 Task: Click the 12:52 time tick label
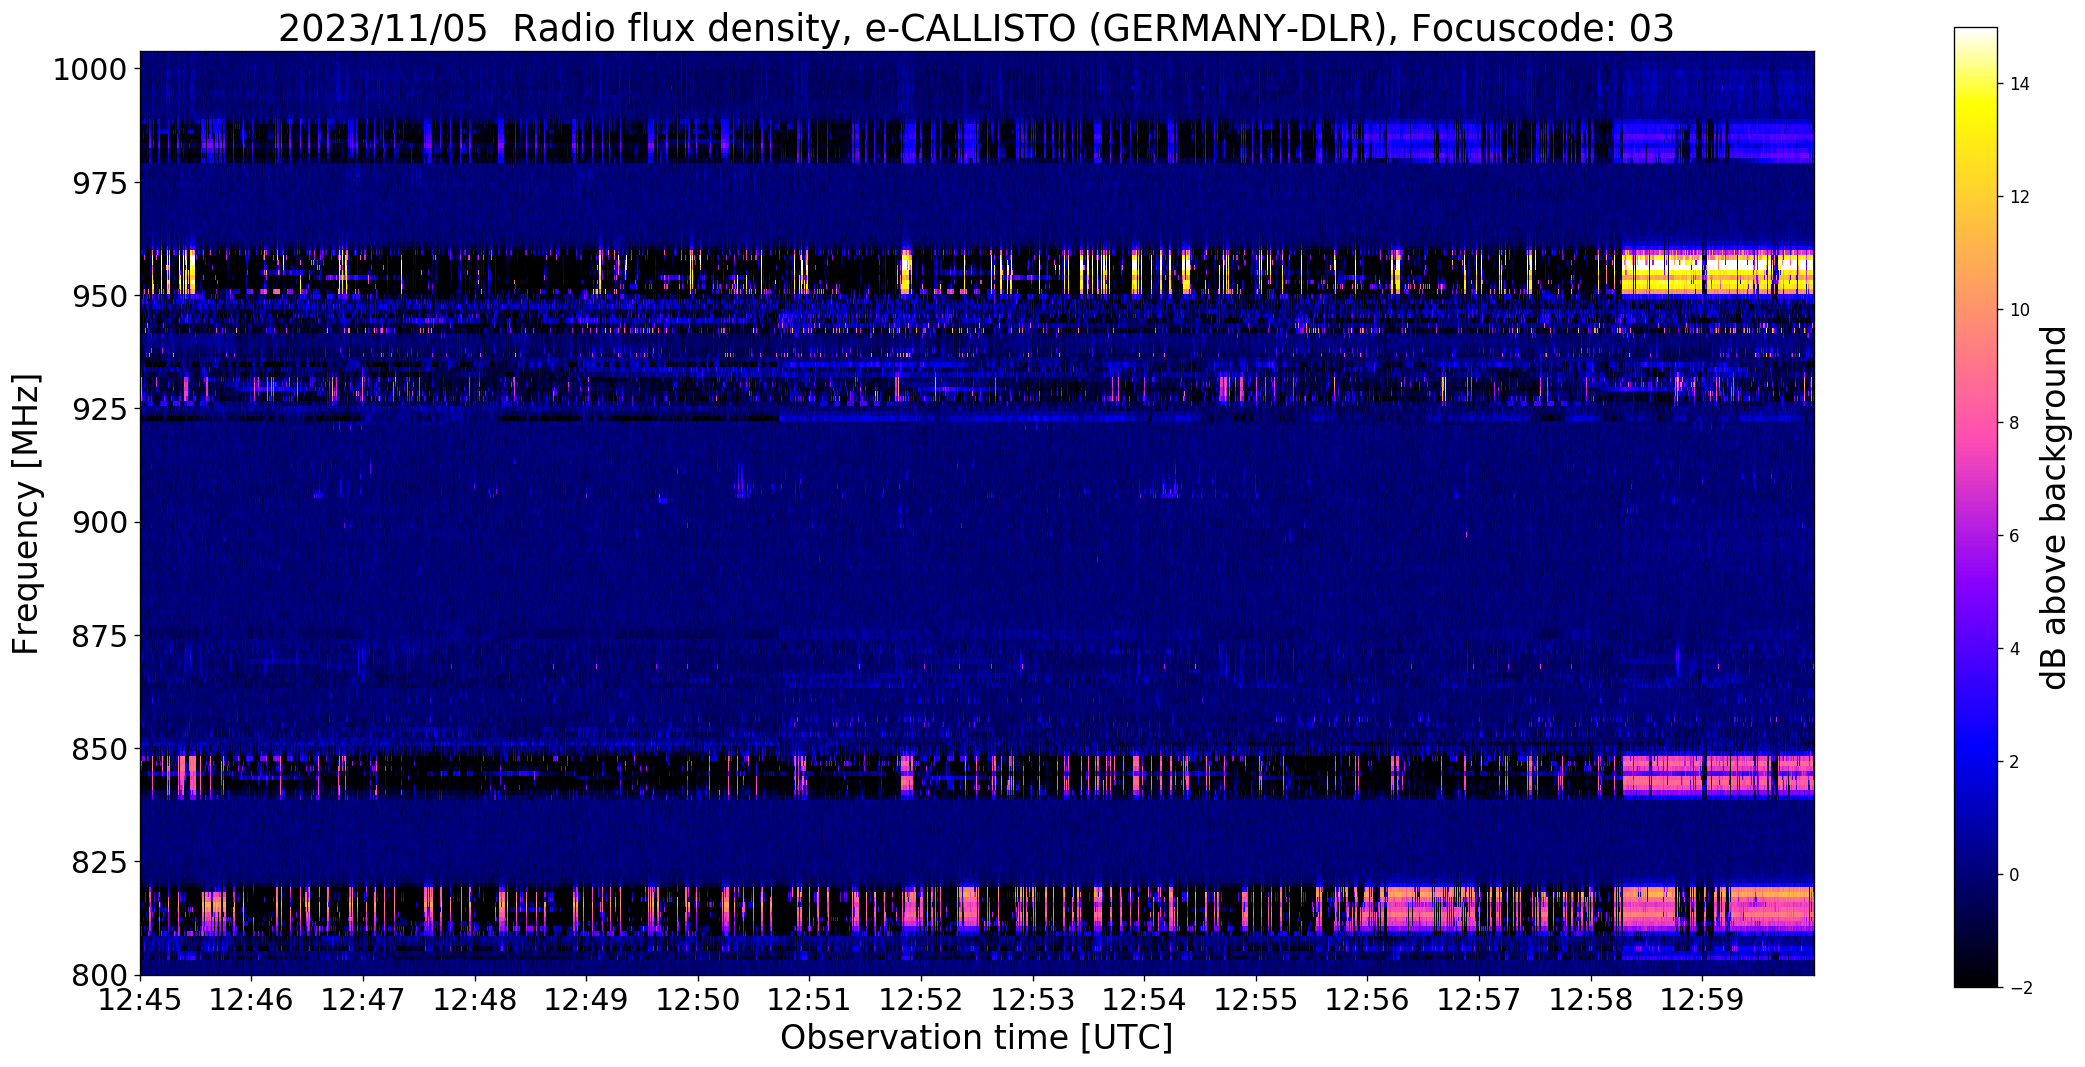[x=921, y=1000]
